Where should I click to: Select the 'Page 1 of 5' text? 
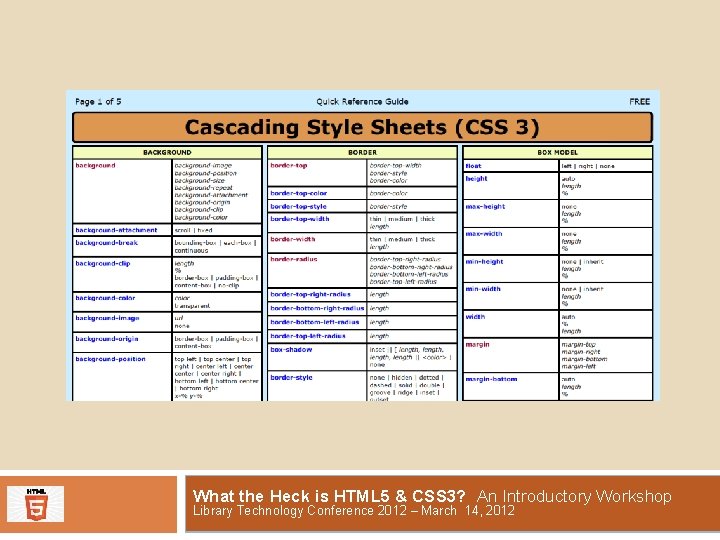pos(98,101)
